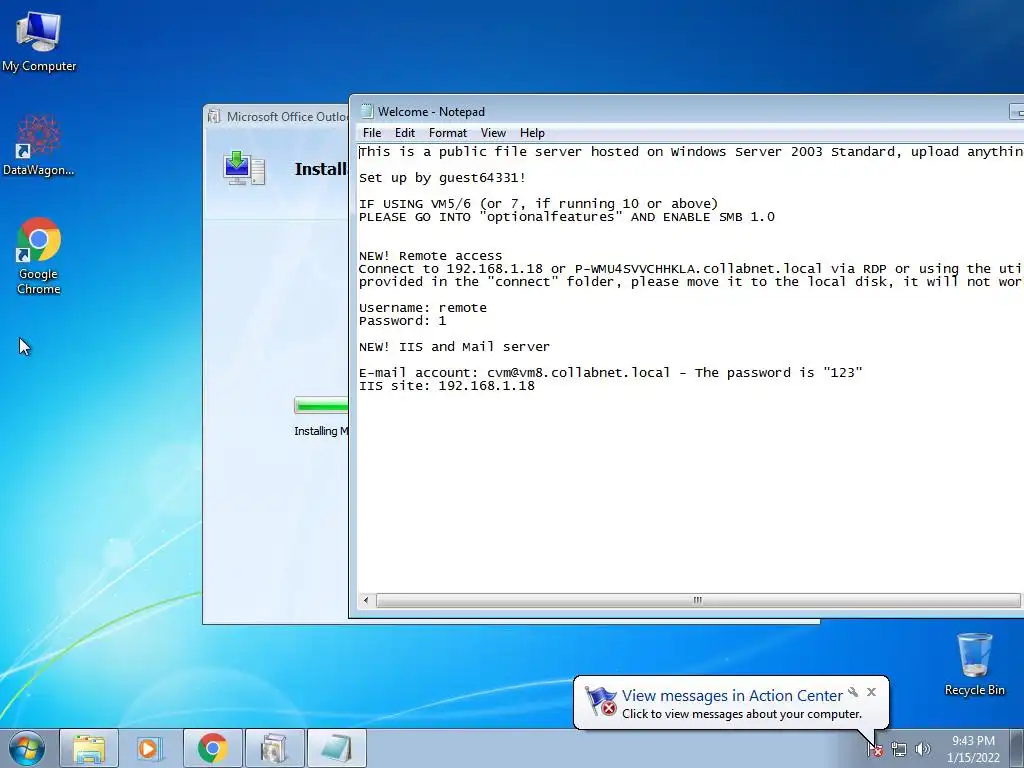Click View messages in Action Center link
The image size is (1024, 768).
(x=732, y=696)
